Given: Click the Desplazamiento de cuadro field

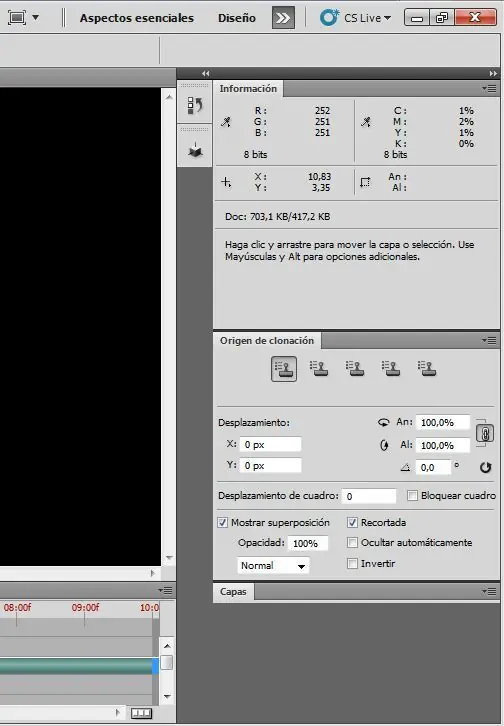Looking at the screenshot, I should point(369,496).
